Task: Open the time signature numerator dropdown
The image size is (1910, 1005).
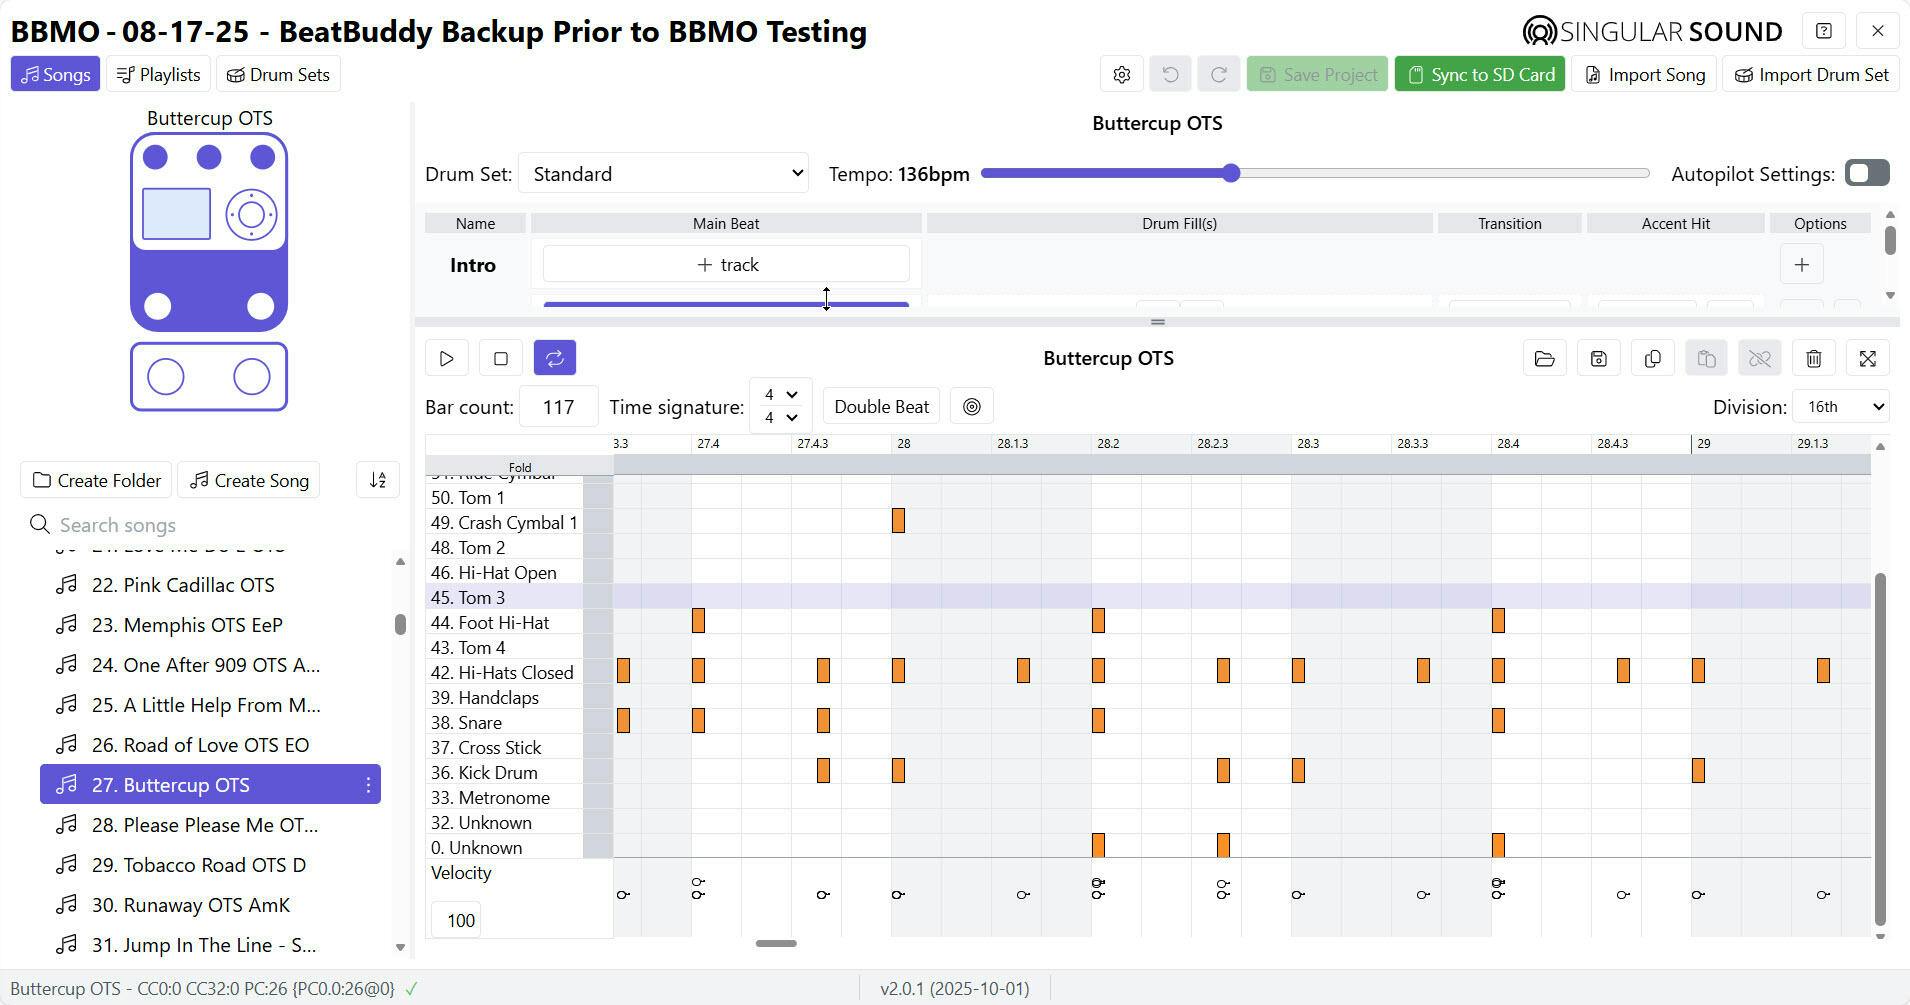Action: tap(780, 395)
